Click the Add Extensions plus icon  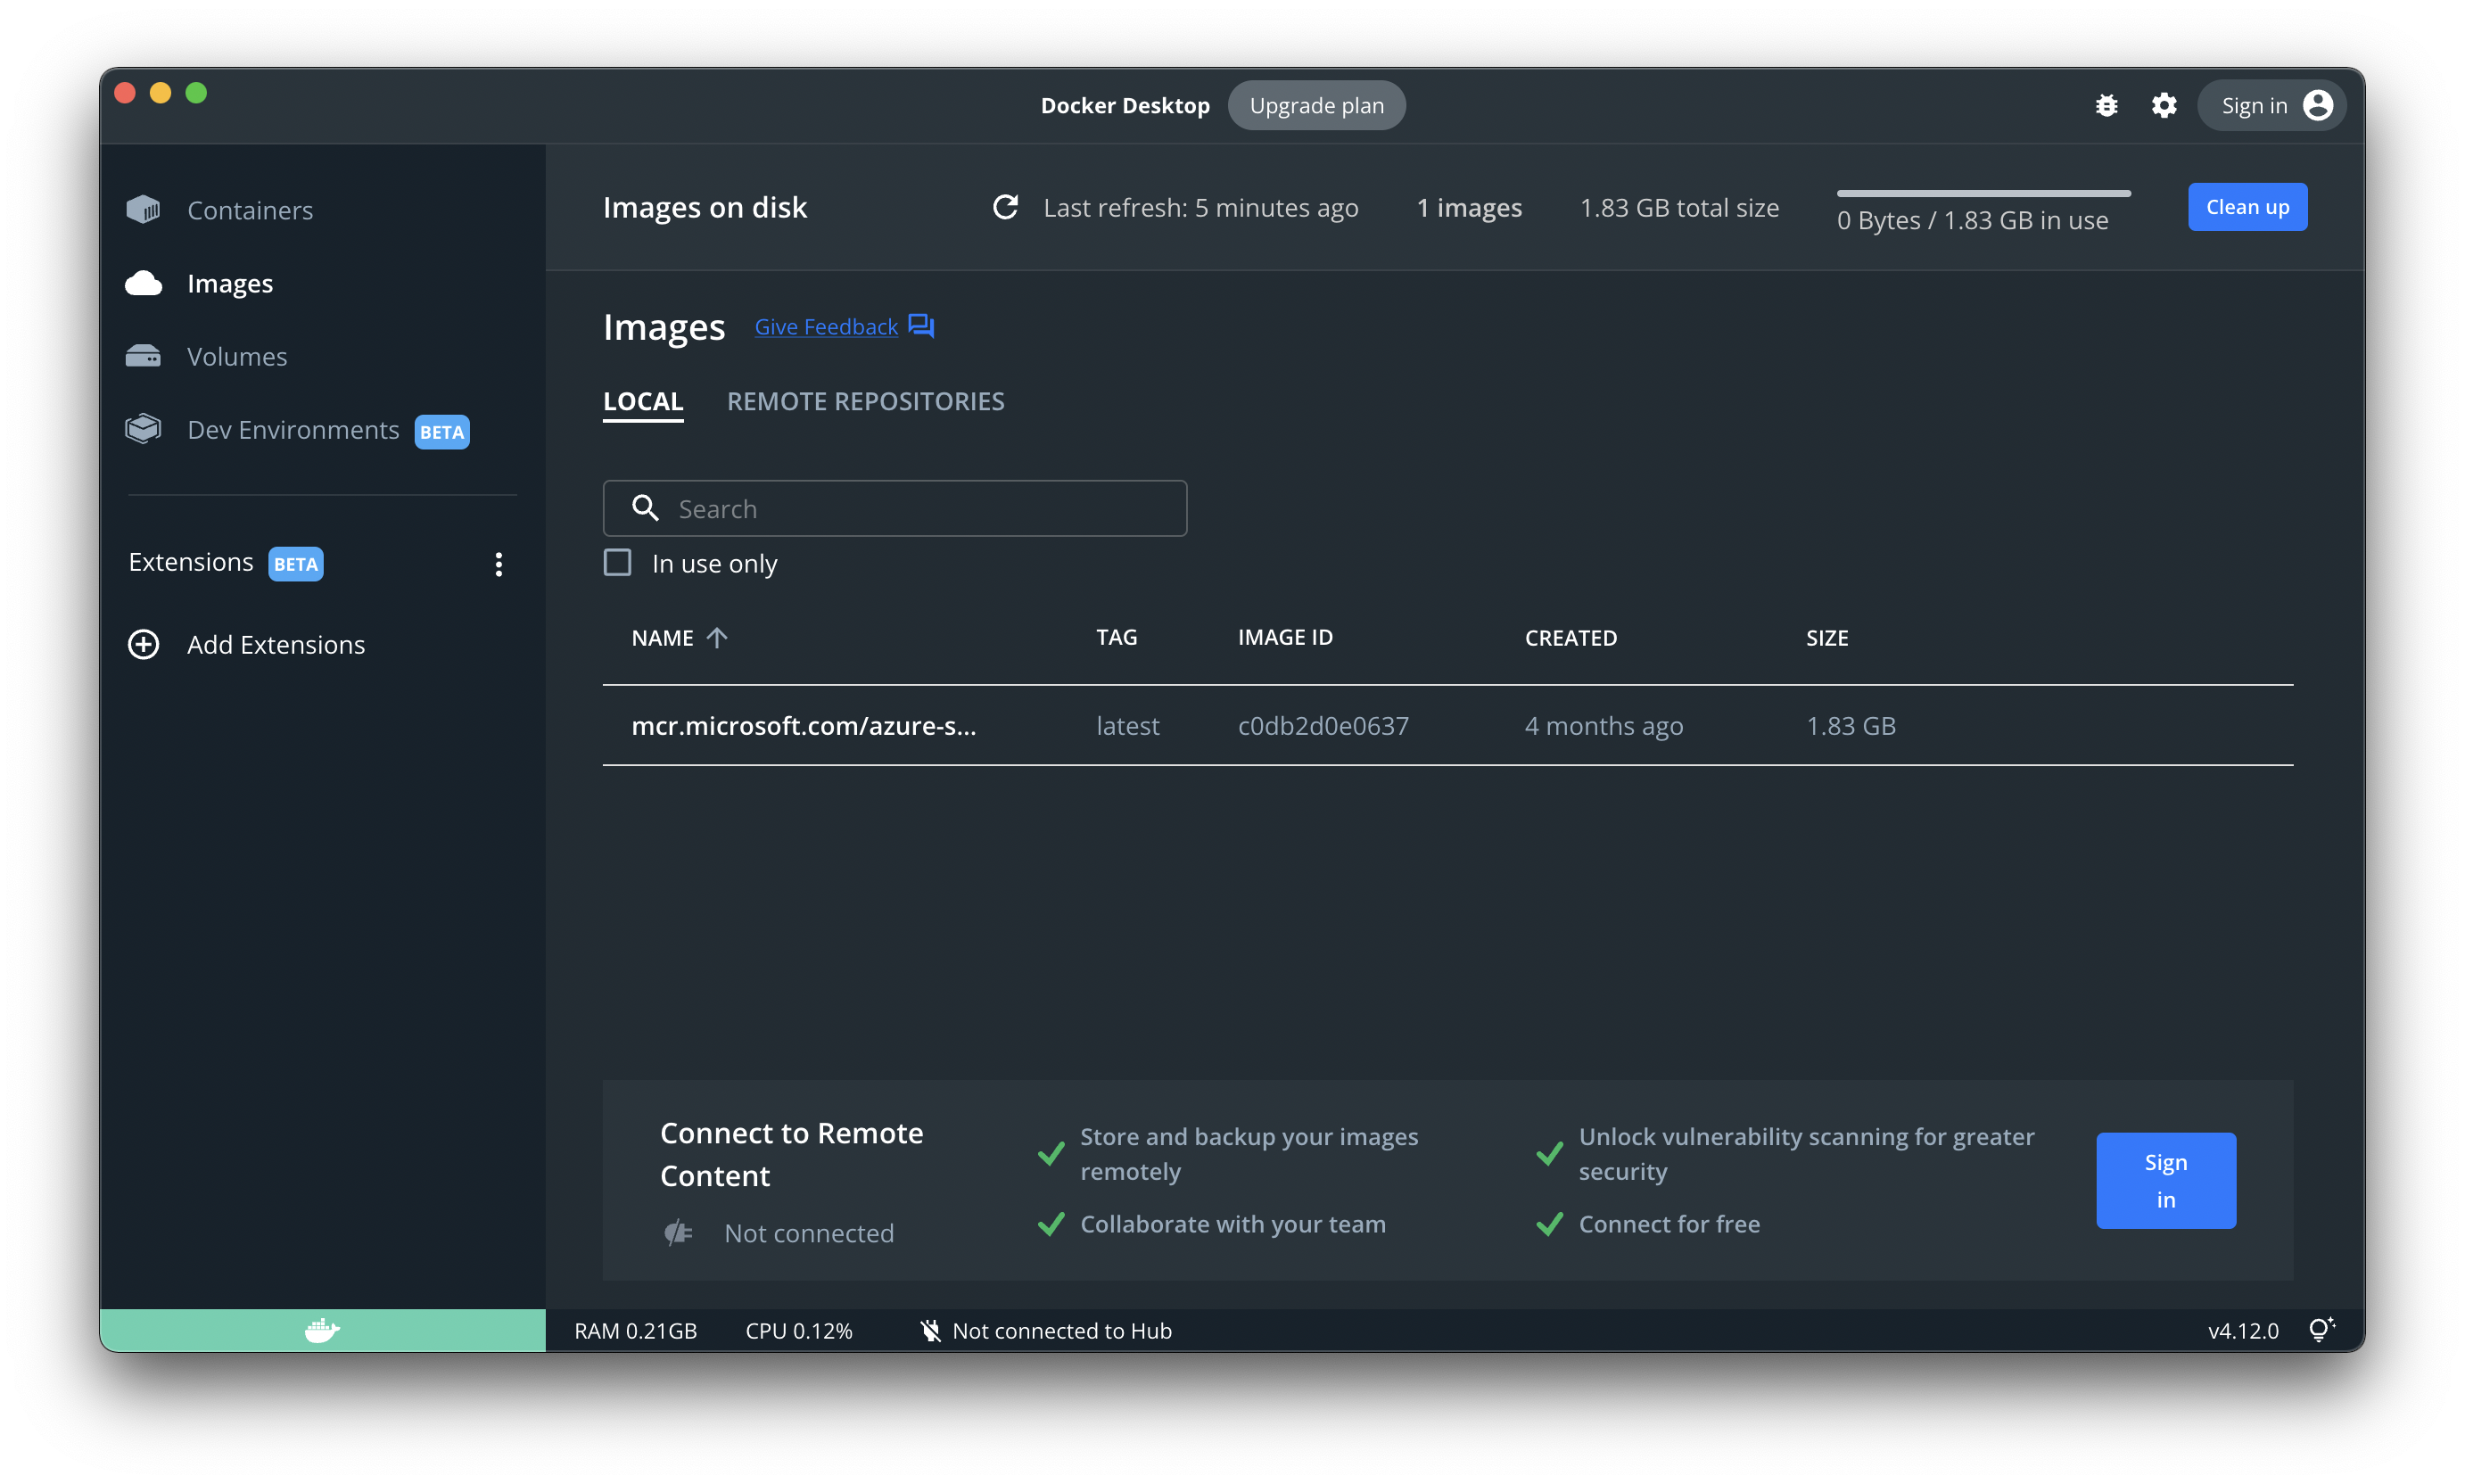pyautogui.click(x=144, y=645)
